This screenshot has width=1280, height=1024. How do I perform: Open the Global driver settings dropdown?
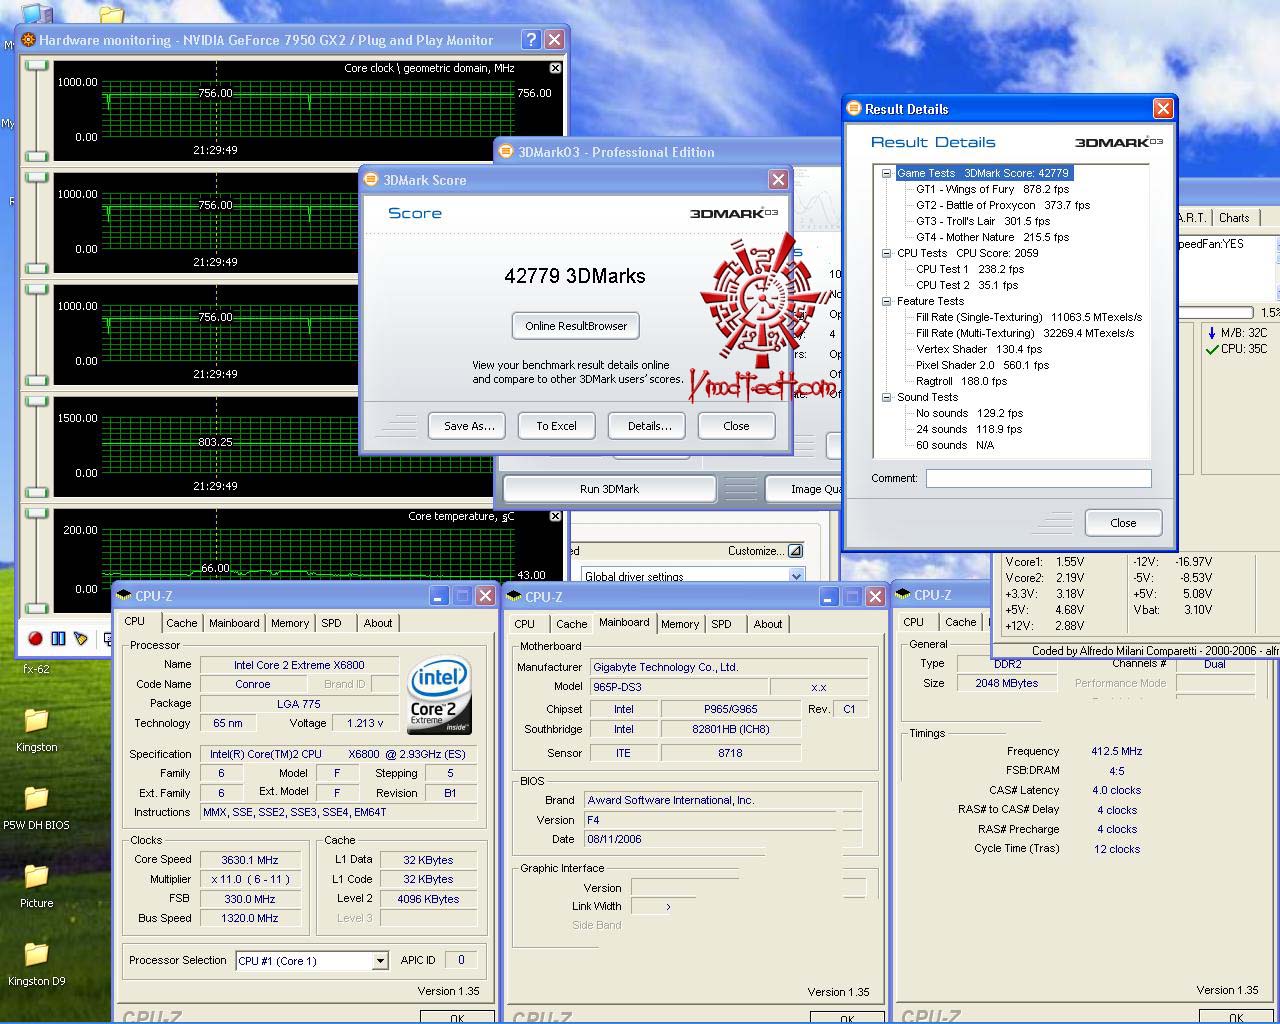click(x=796, y=576)
